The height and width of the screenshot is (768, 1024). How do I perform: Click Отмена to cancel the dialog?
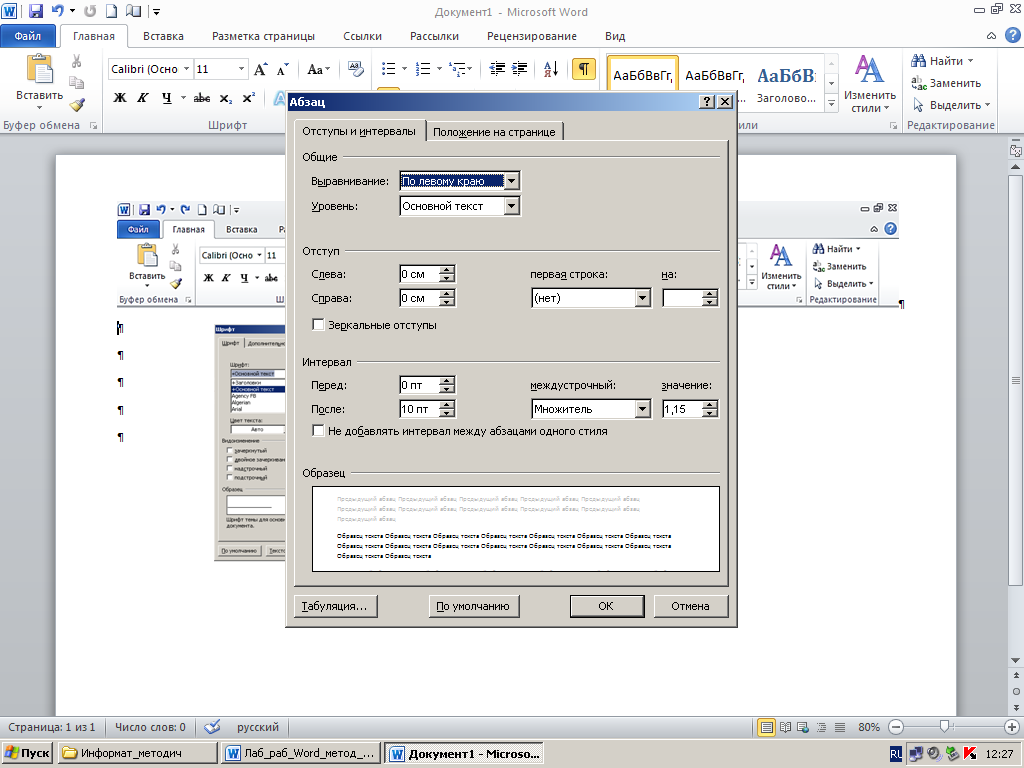[690, 606]
